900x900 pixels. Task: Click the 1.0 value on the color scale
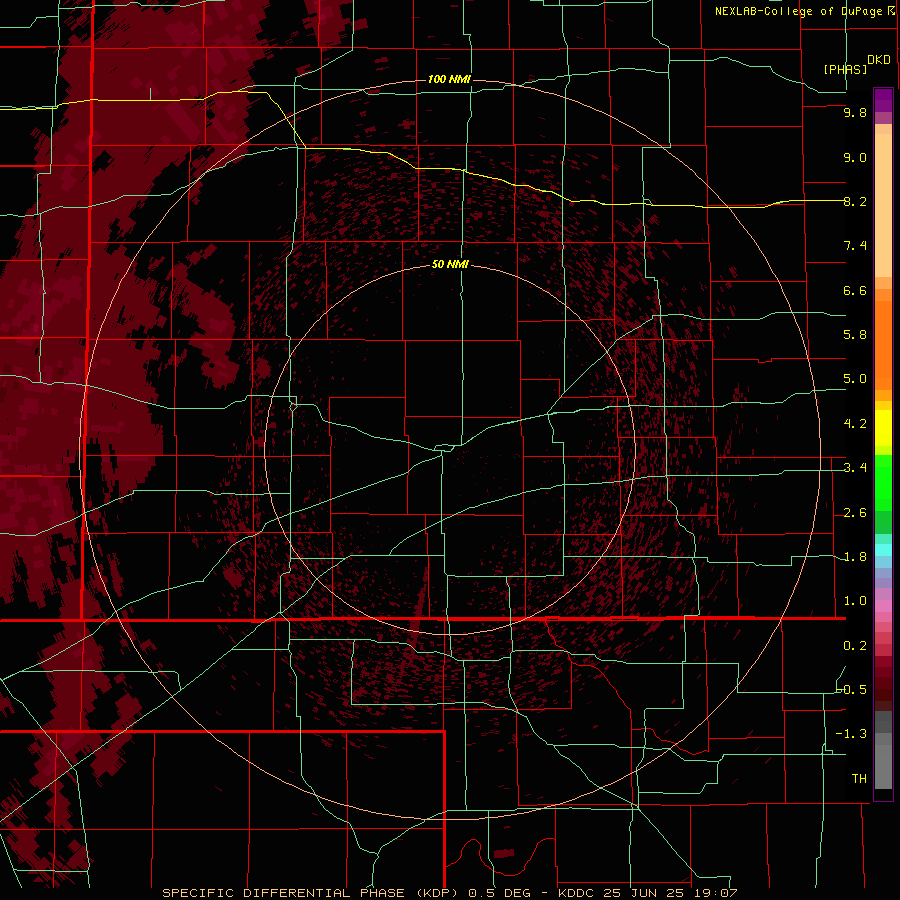[855, 601]
